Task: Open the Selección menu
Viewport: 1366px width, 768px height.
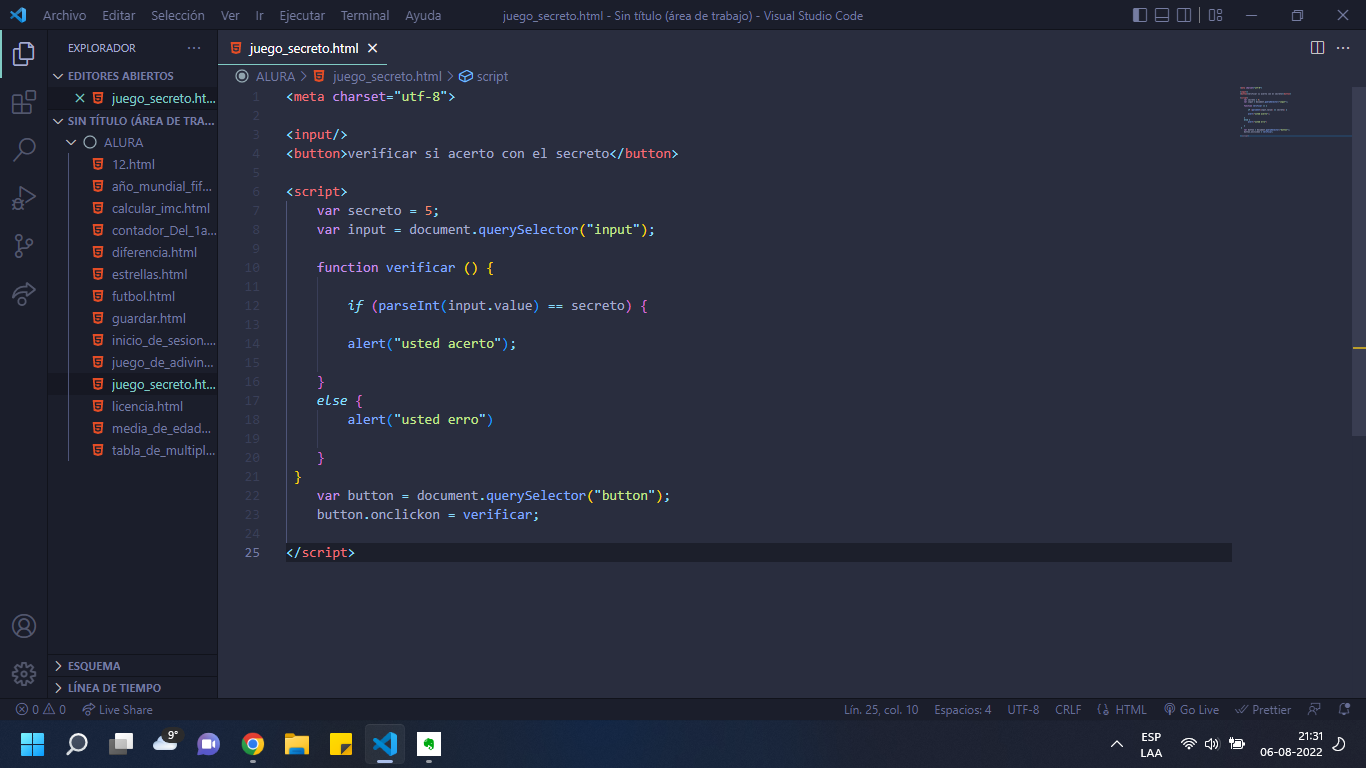Action: [x=178, y=16]
